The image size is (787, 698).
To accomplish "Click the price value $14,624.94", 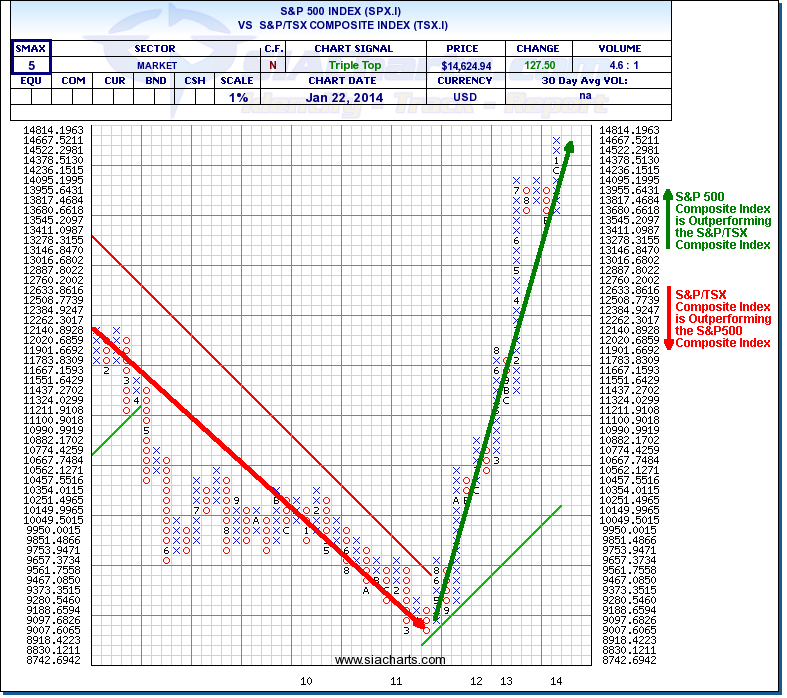I will click(465, 65).
